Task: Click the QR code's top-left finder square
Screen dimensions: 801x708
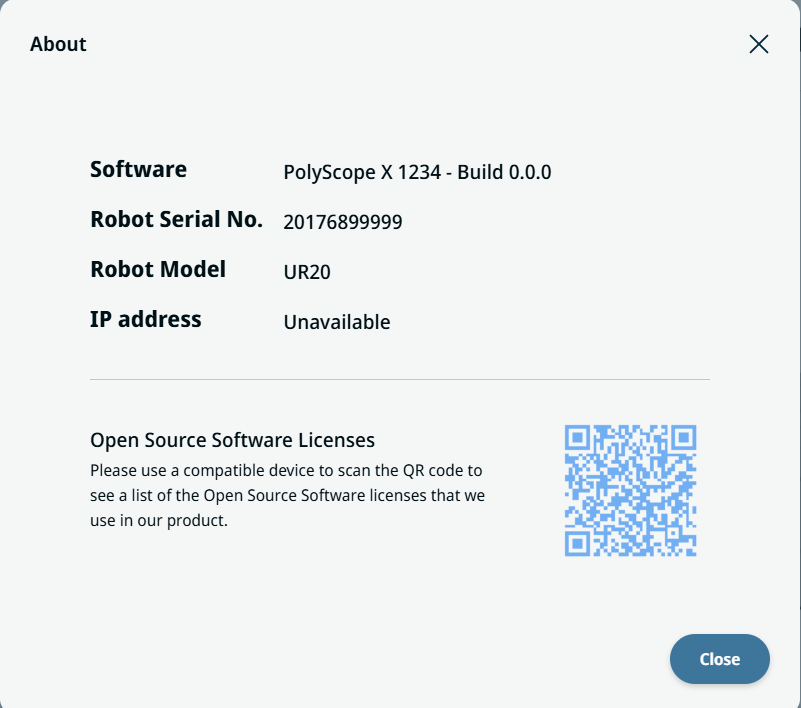Action: coord(577,437)
